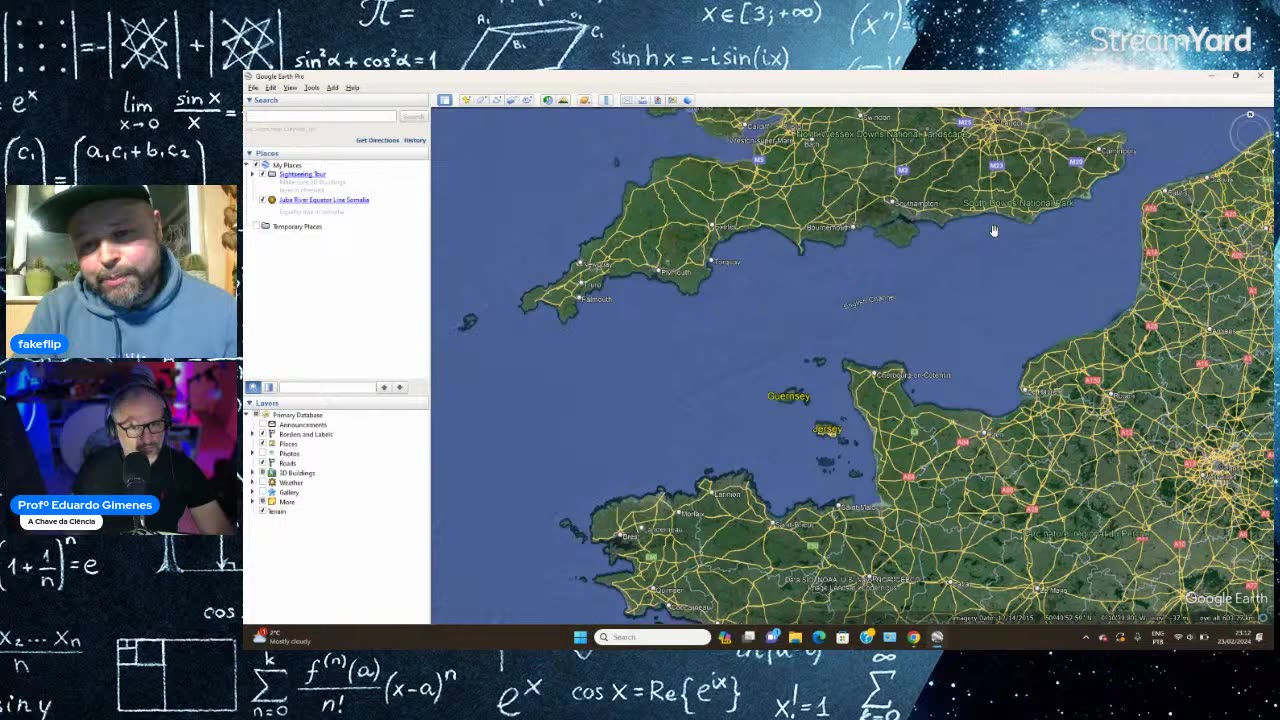
Task: Click the Print toolbar icon
Action: point(642,100)
